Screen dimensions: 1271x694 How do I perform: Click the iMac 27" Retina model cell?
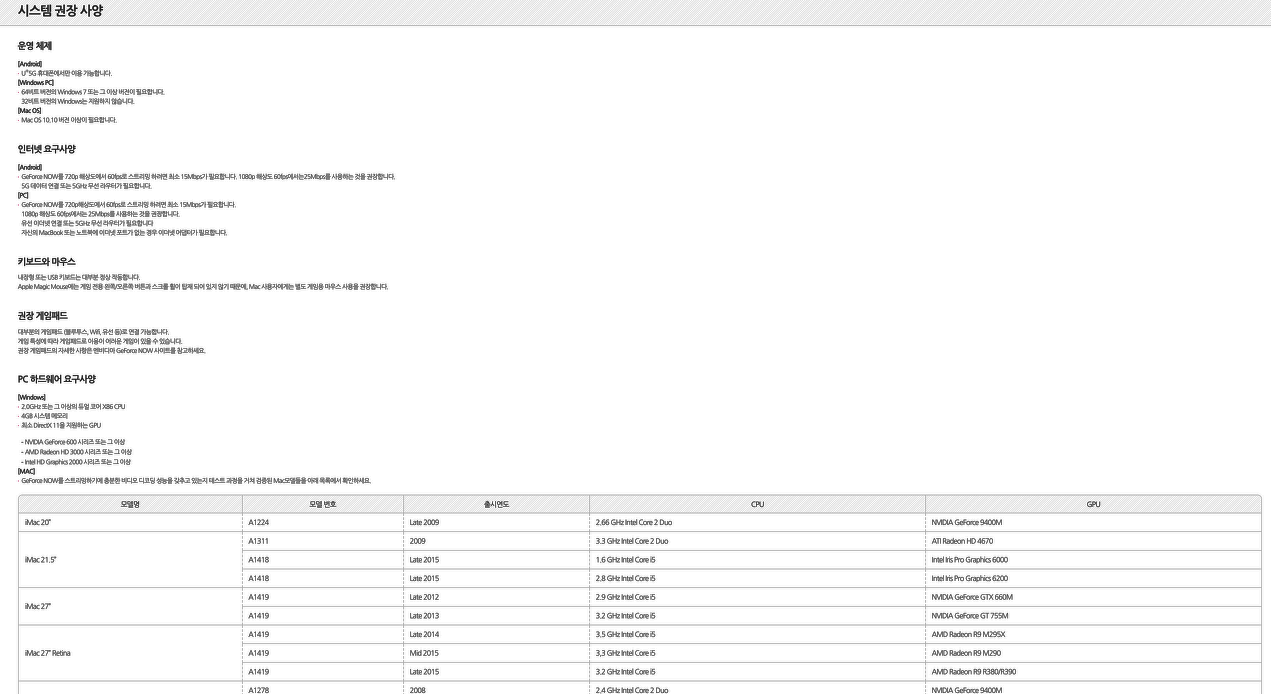pyautogui.click(x=130, y=653)
